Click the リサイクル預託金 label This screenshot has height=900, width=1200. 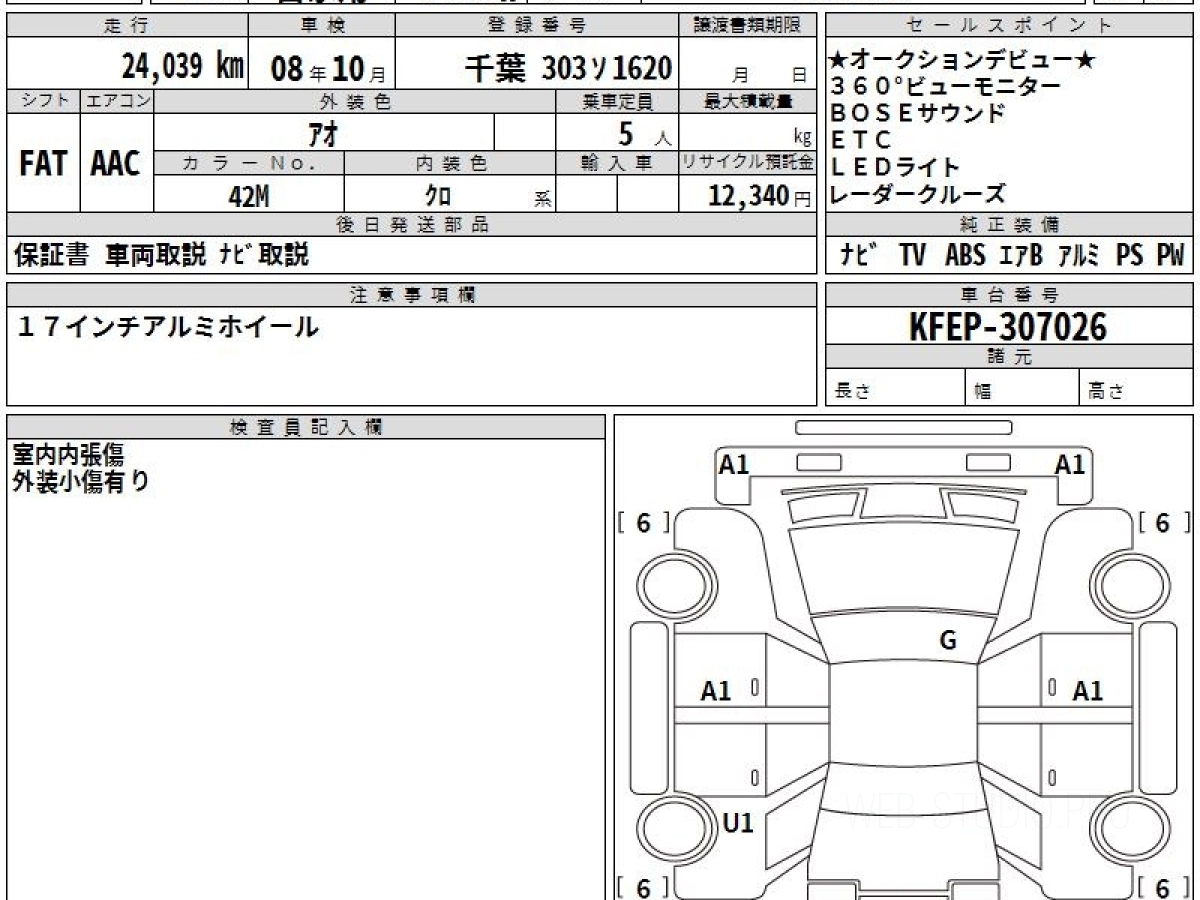(749, 163)
